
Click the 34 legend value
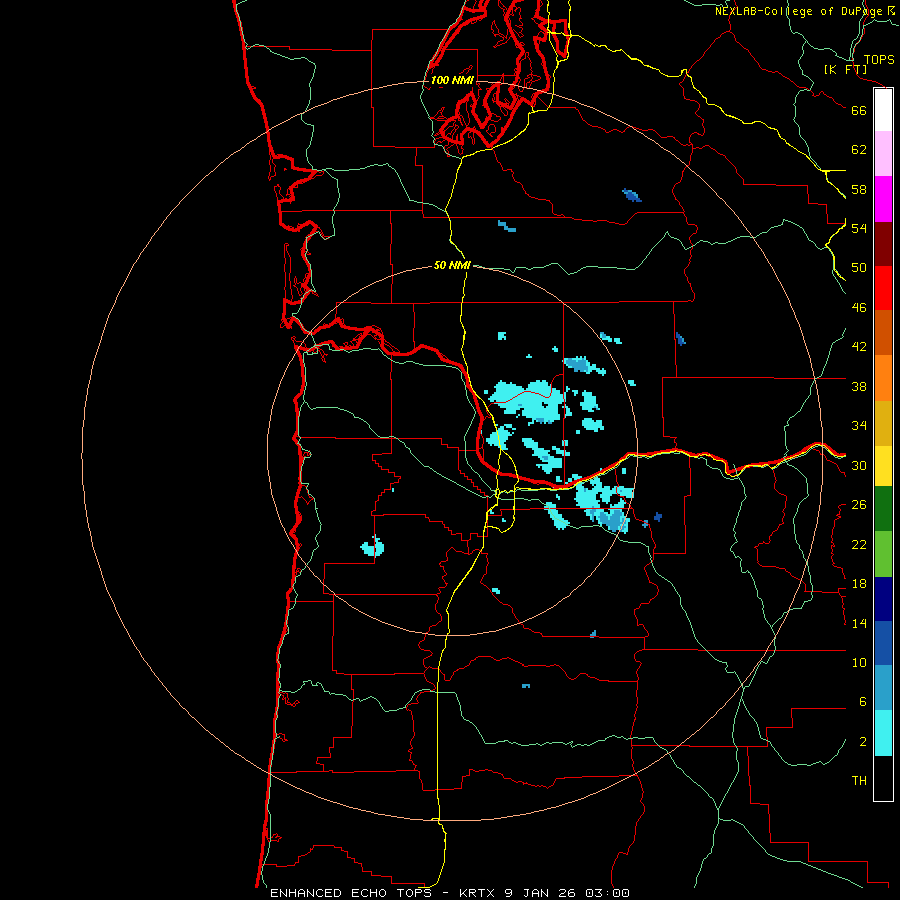859,426
